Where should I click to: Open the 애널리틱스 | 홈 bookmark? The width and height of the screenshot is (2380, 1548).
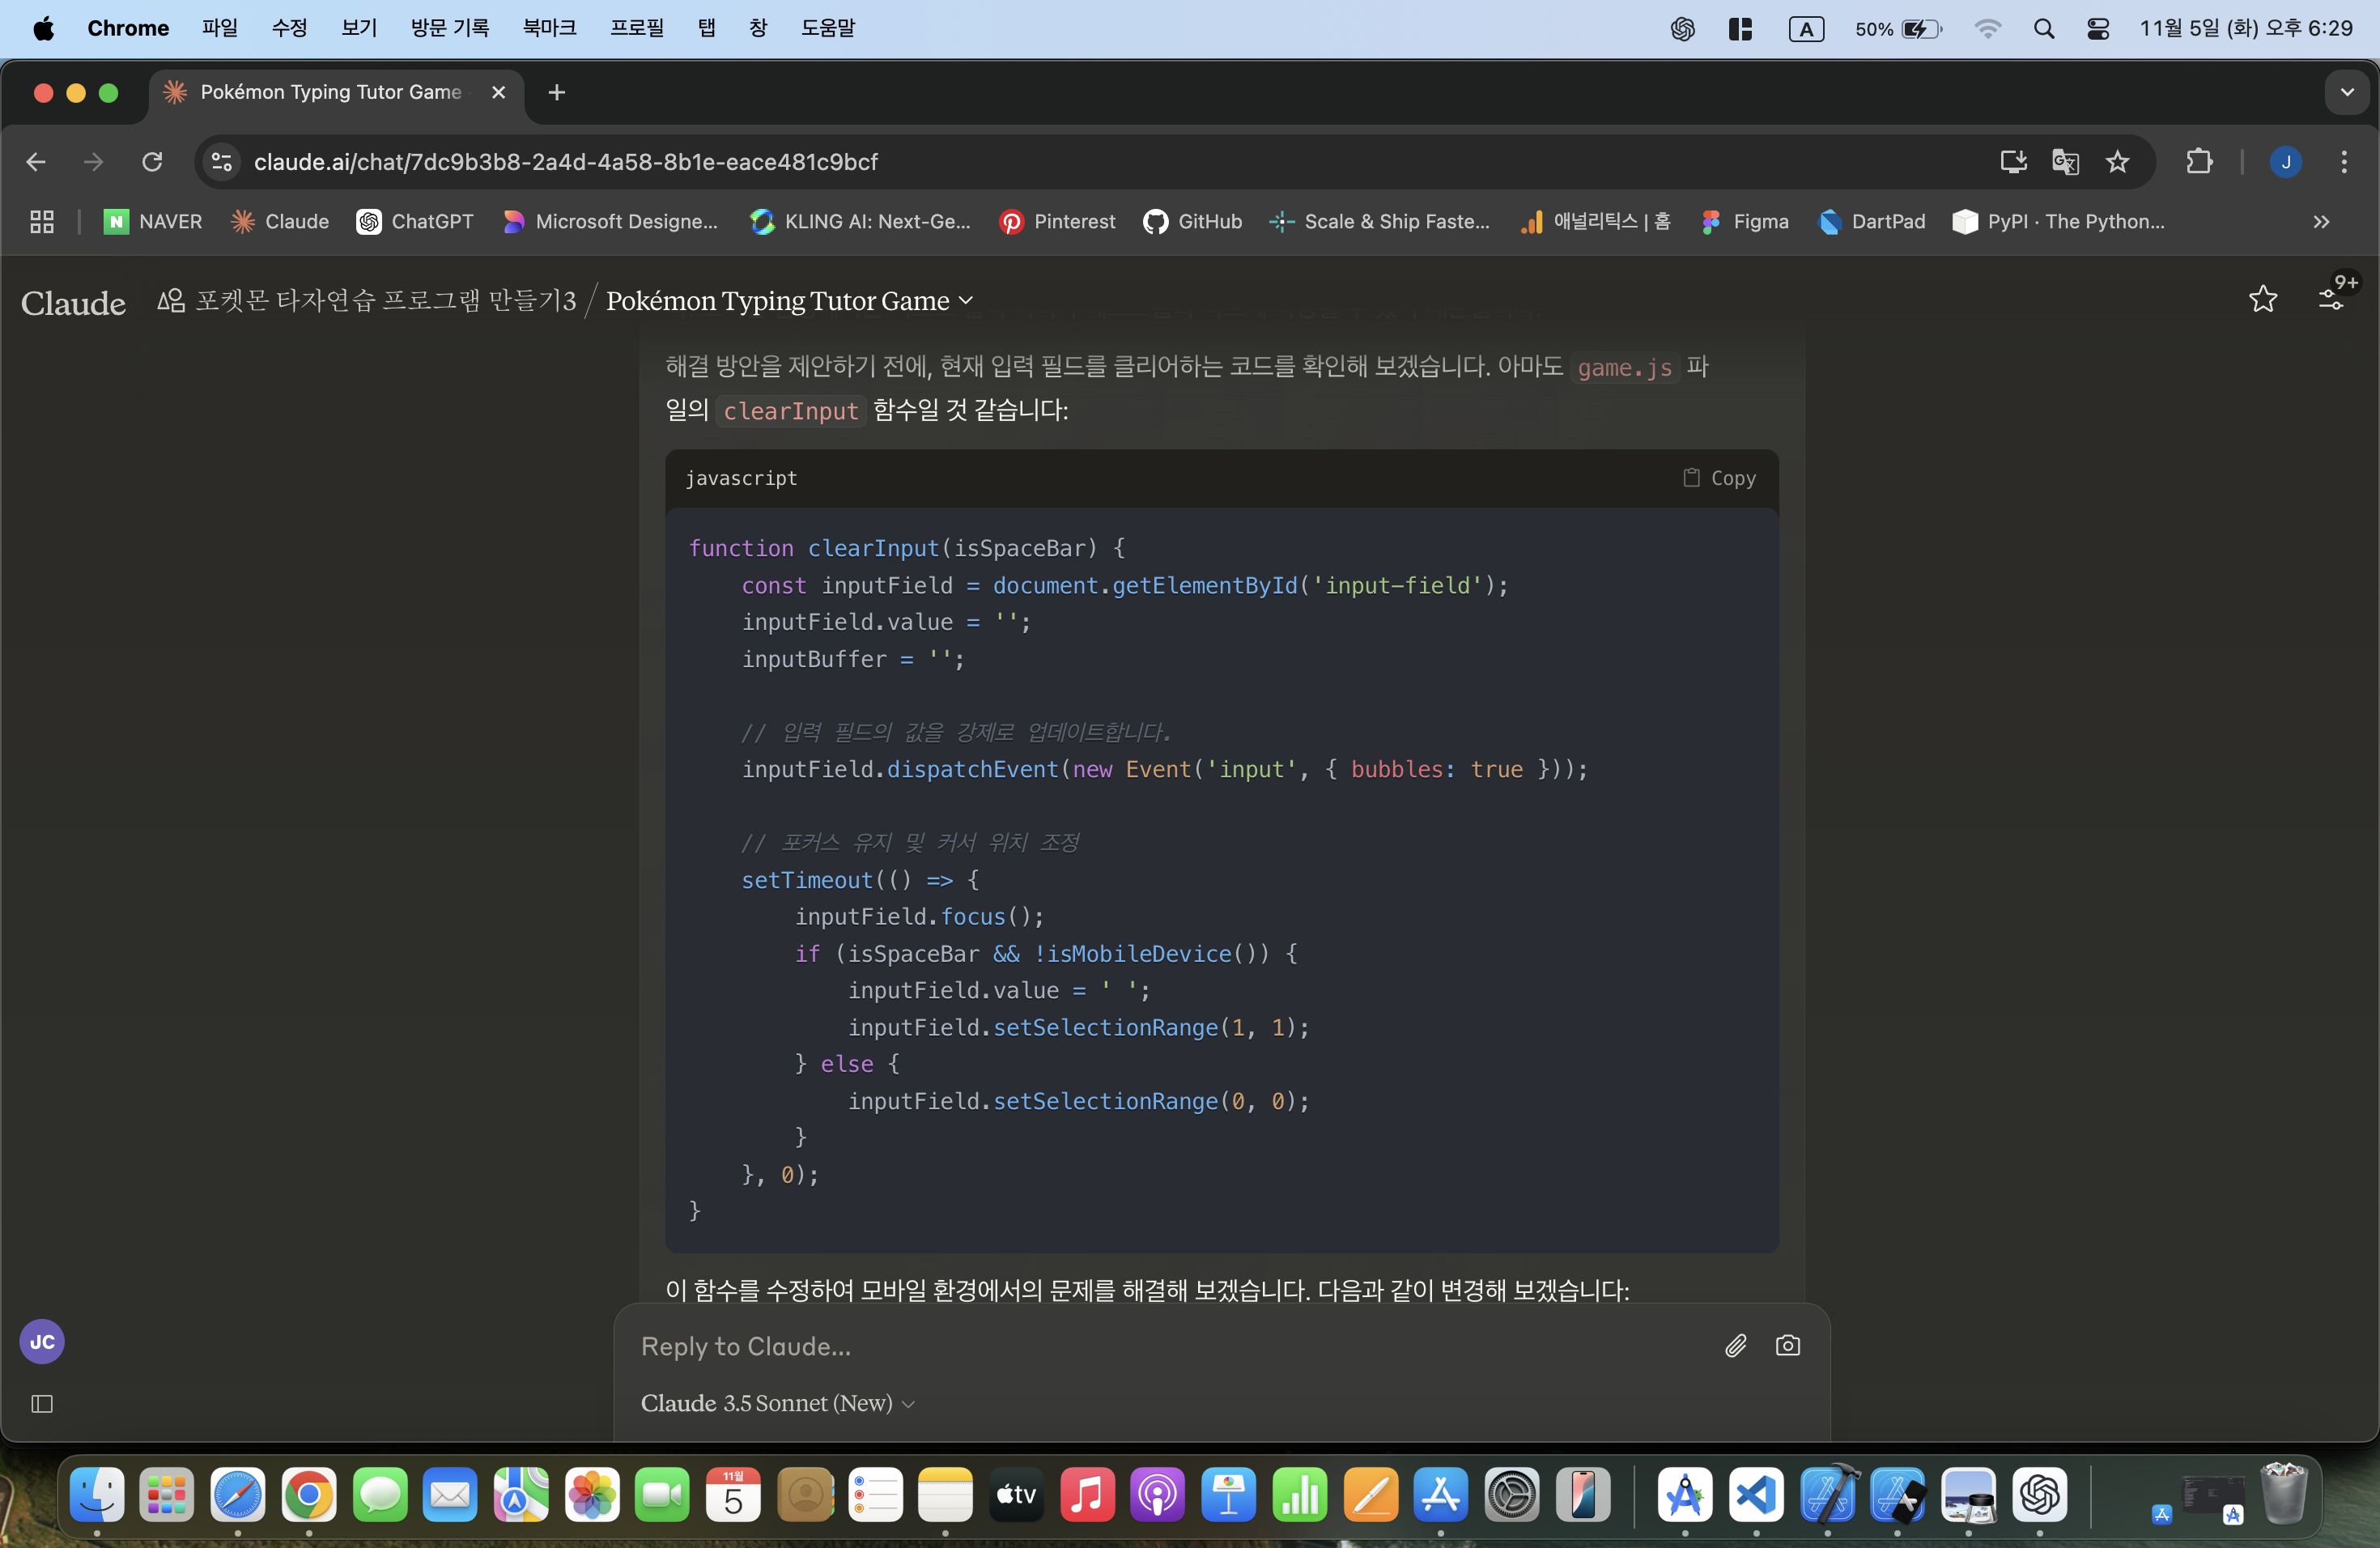point(1595,222)
